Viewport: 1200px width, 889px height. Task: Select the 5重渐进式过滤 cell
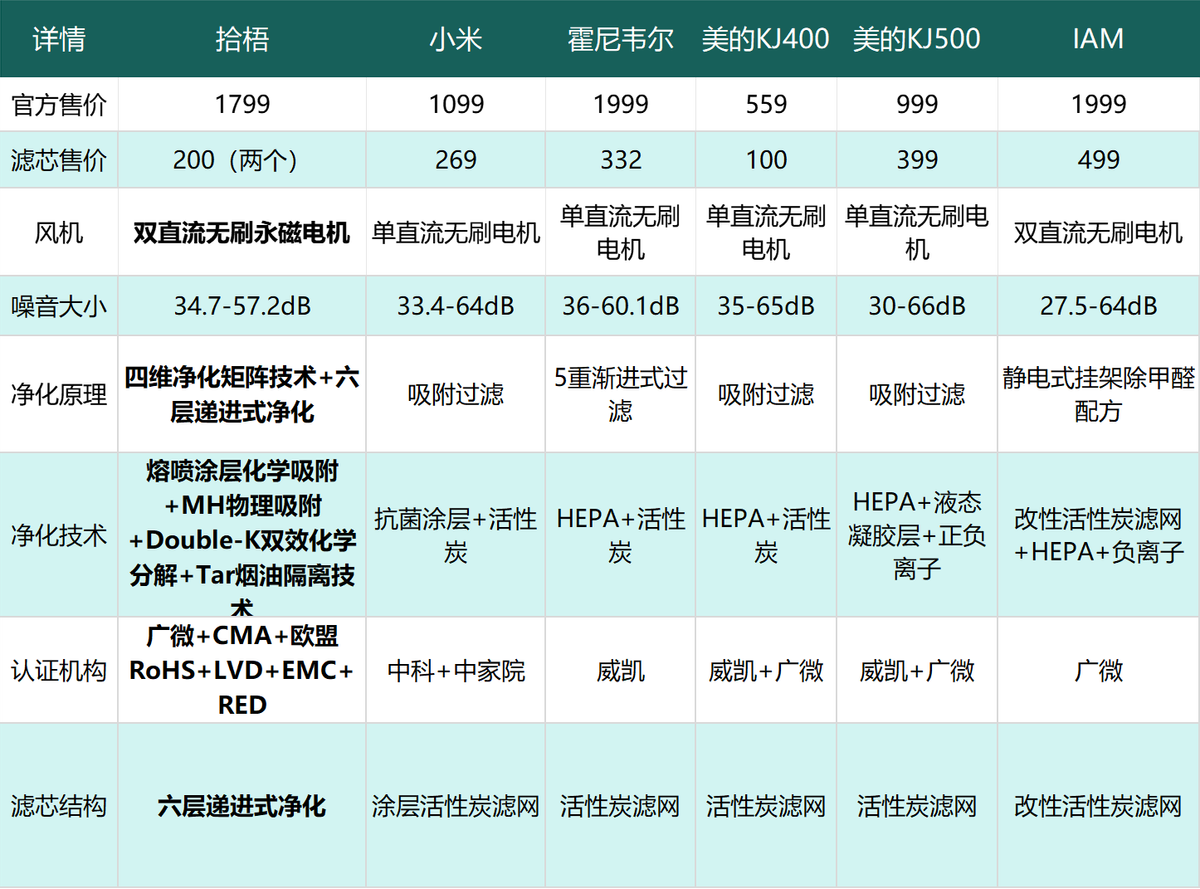(620, 394)
